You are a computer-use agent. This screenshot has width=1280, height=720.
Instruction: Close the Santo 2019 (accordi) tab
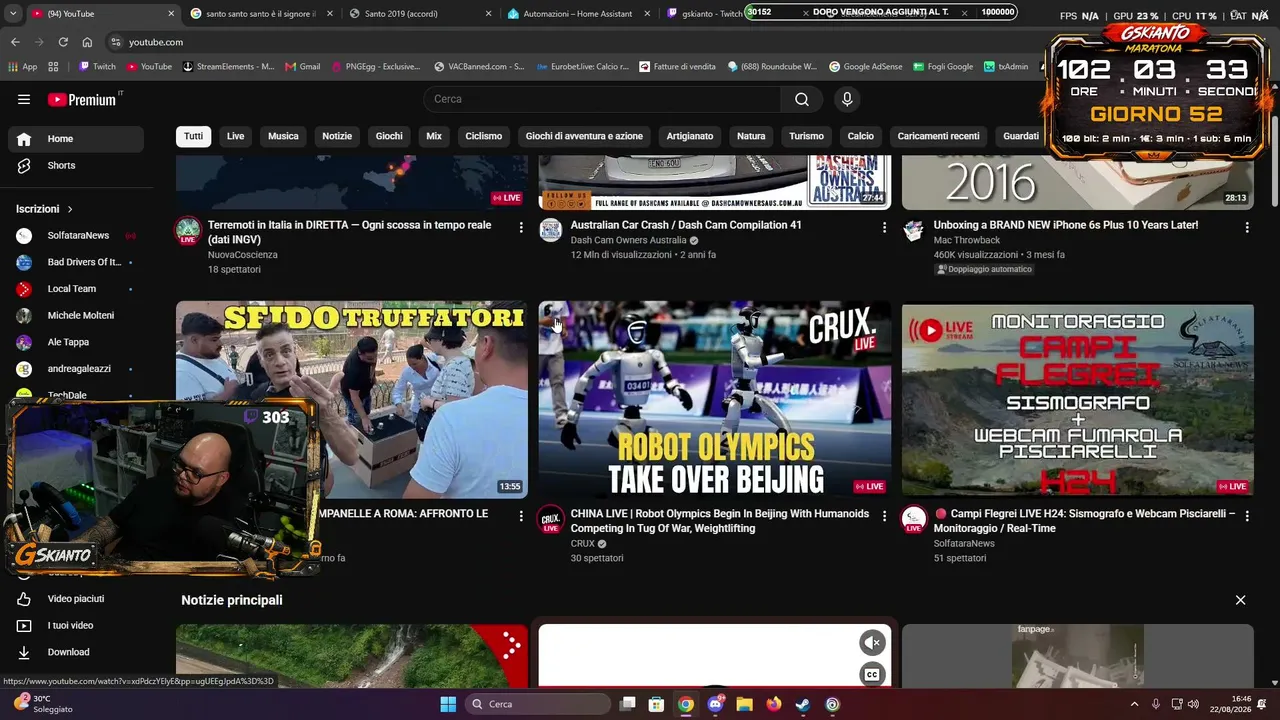[488, 14]
